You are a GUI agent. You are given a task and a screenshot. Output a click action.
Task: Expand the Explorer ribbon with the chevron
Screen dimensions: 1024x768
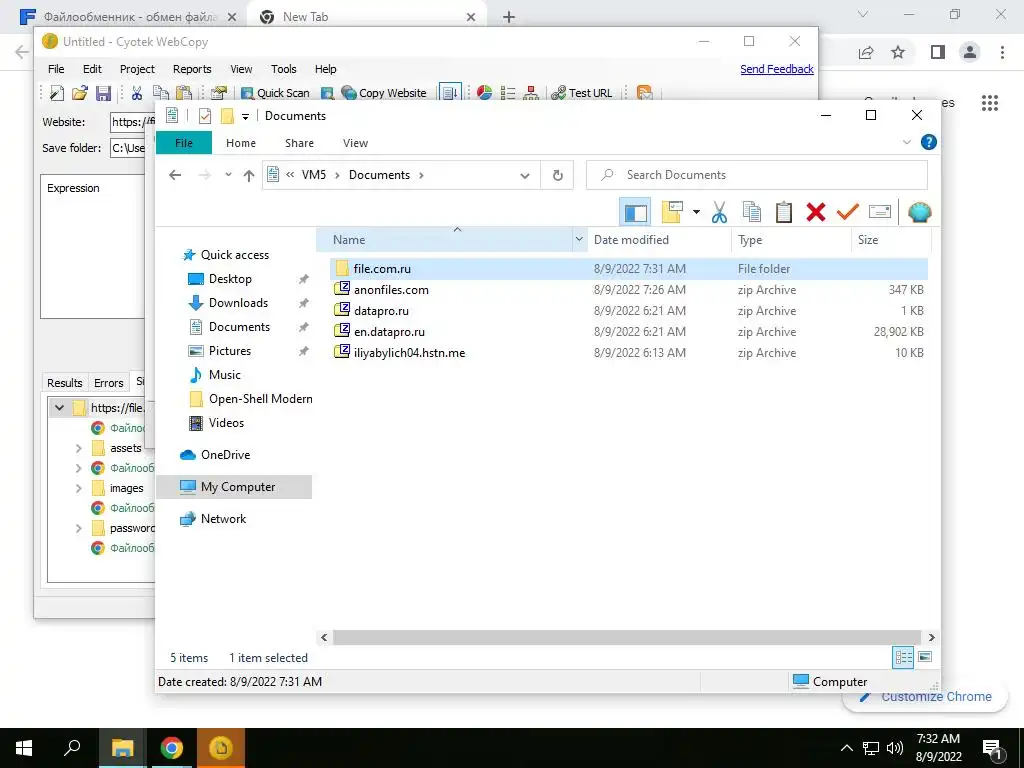(x=906, y=142)
